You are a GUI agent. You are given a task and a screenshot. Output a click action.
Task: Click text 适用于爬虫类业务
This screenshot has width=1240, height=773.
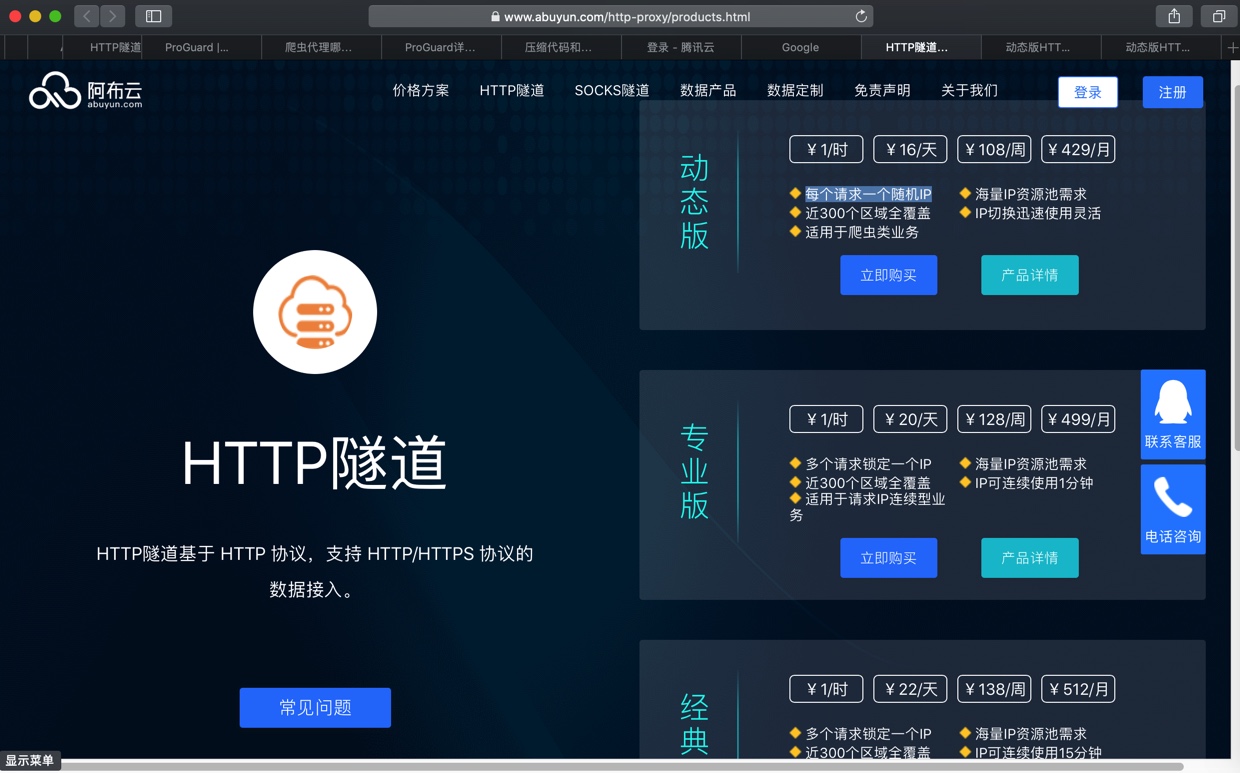pyautogui.click(x=862, y=232)
